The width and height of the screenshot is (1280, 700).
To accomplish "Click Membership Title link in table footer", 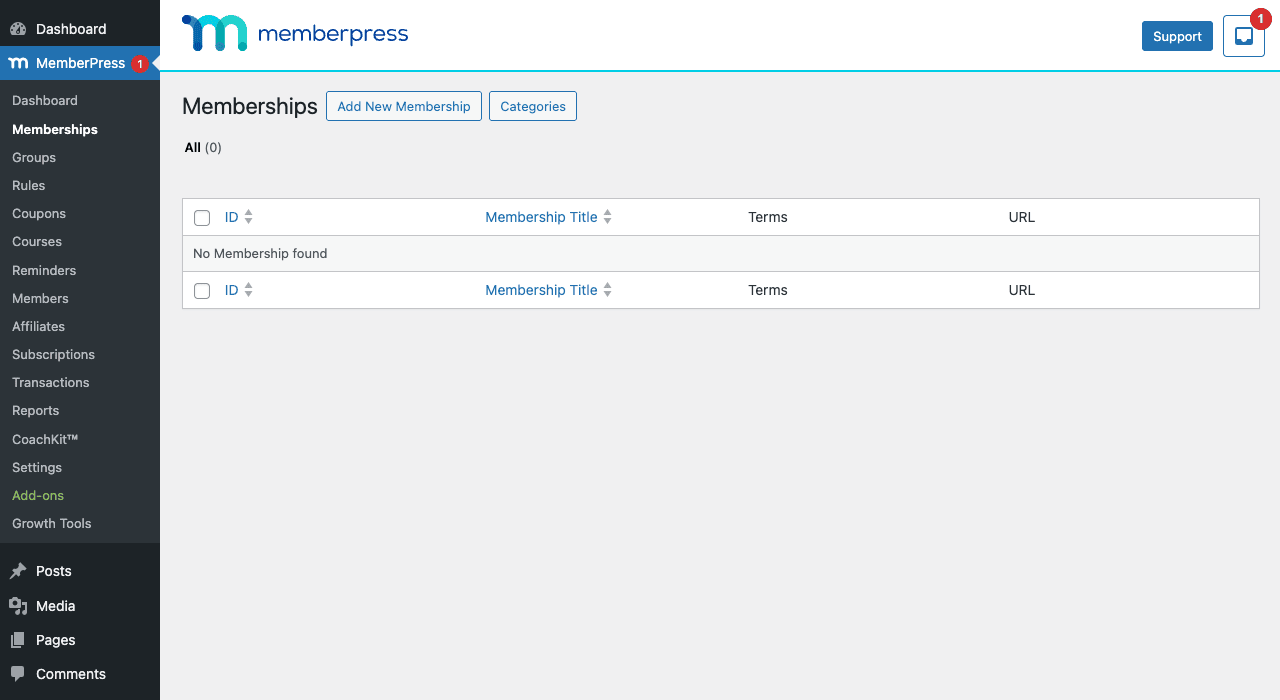I will pos(541,290).
